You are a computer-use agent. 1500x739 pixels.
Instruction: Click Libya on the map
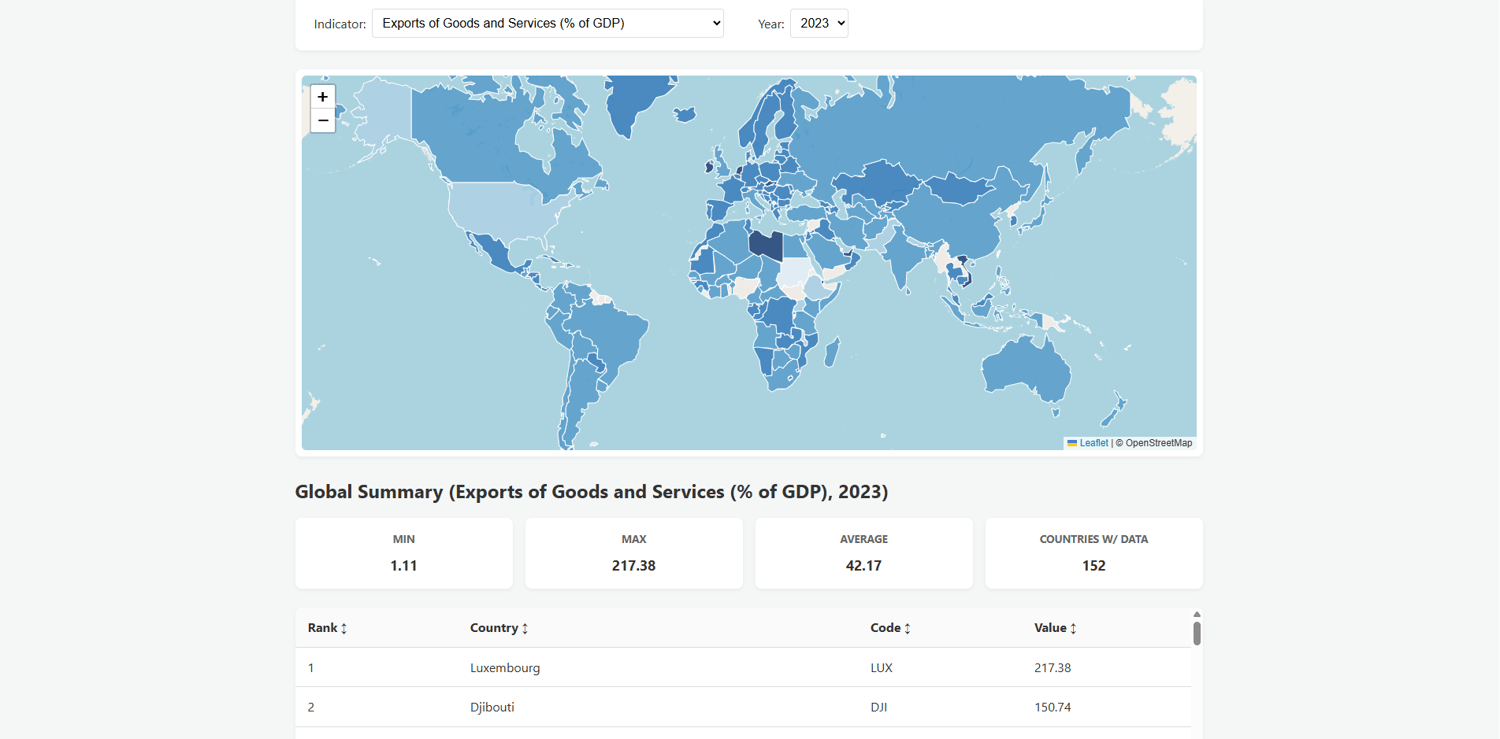[765, 244]
